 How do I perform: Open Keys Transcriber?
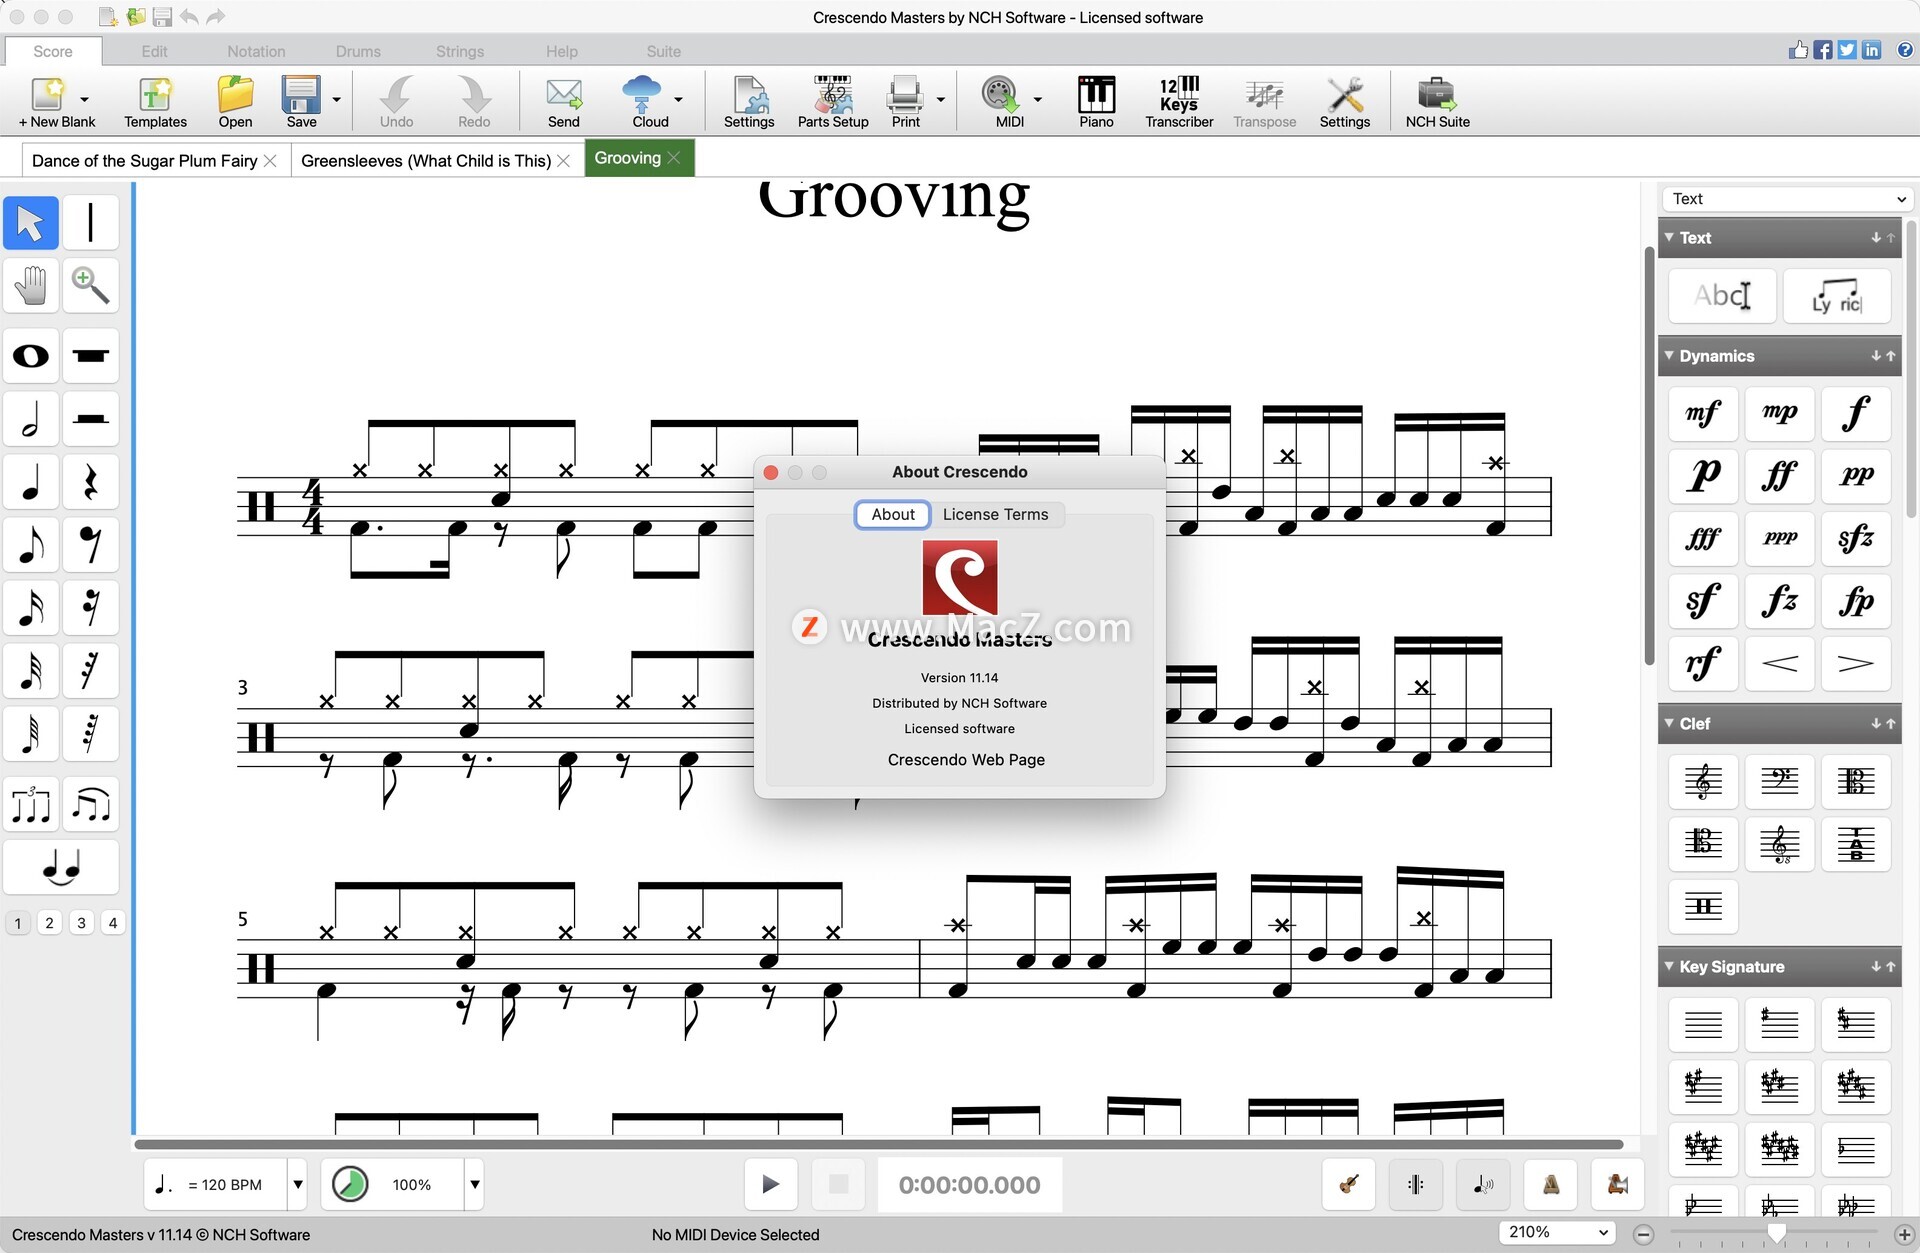click(x=1179, y=102)
